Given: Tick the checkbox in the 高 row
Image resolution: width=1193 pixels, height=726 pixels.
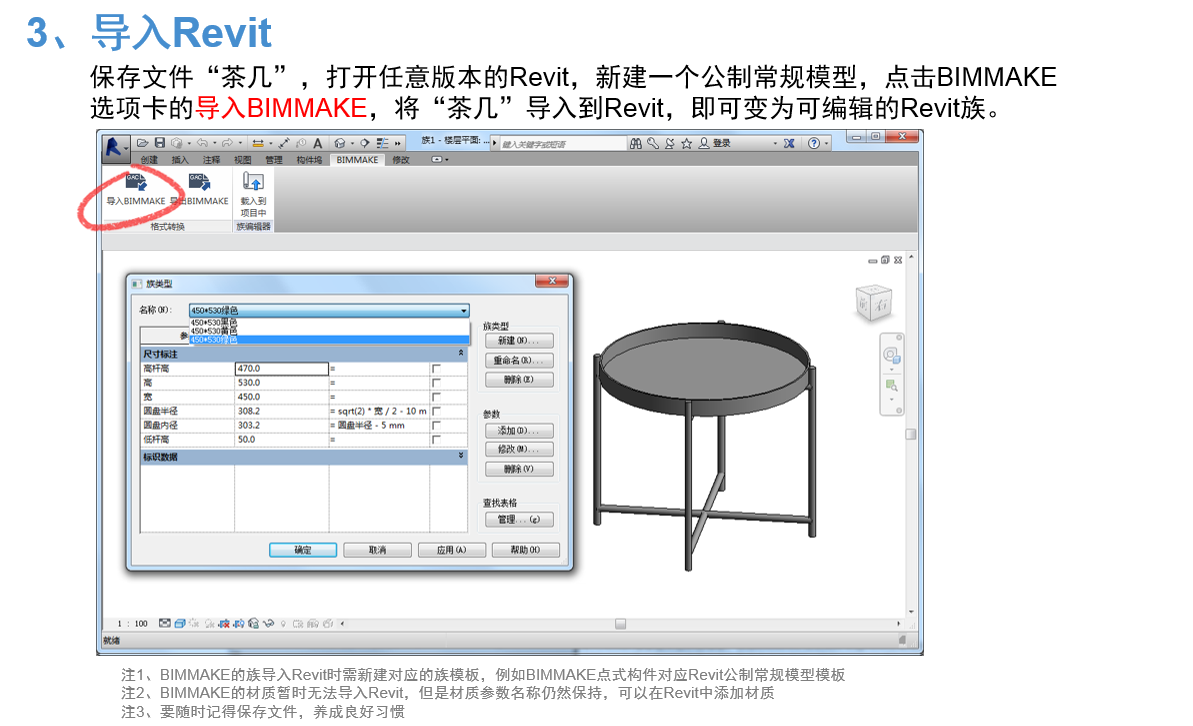Looking at the screenshot, I should pos(437,383).
